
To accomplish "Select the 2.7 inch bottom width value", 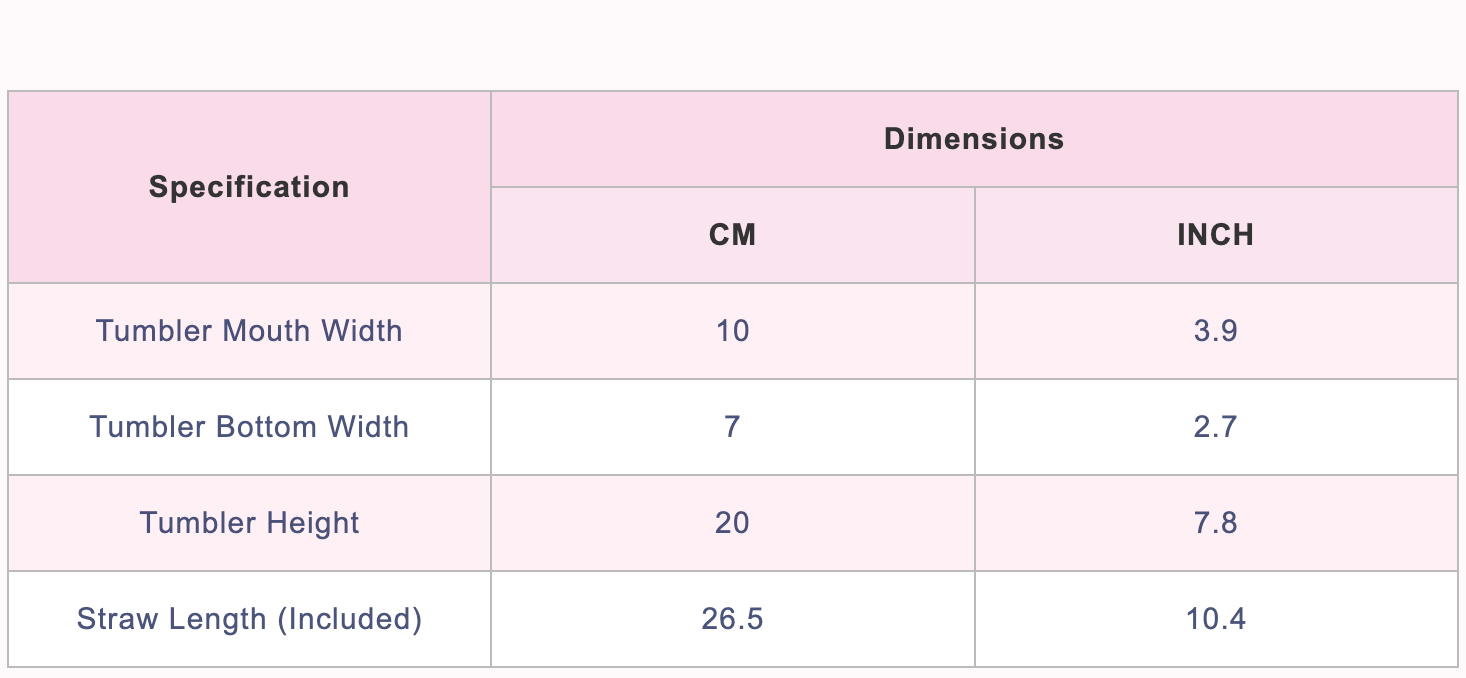I will point(1216,427).
